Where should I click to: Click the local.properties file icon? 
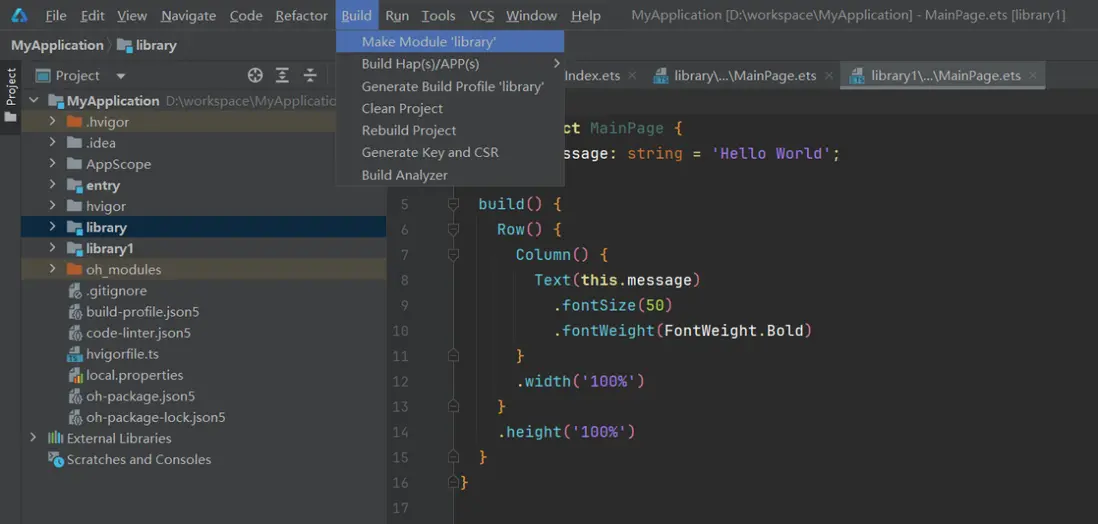75,375
